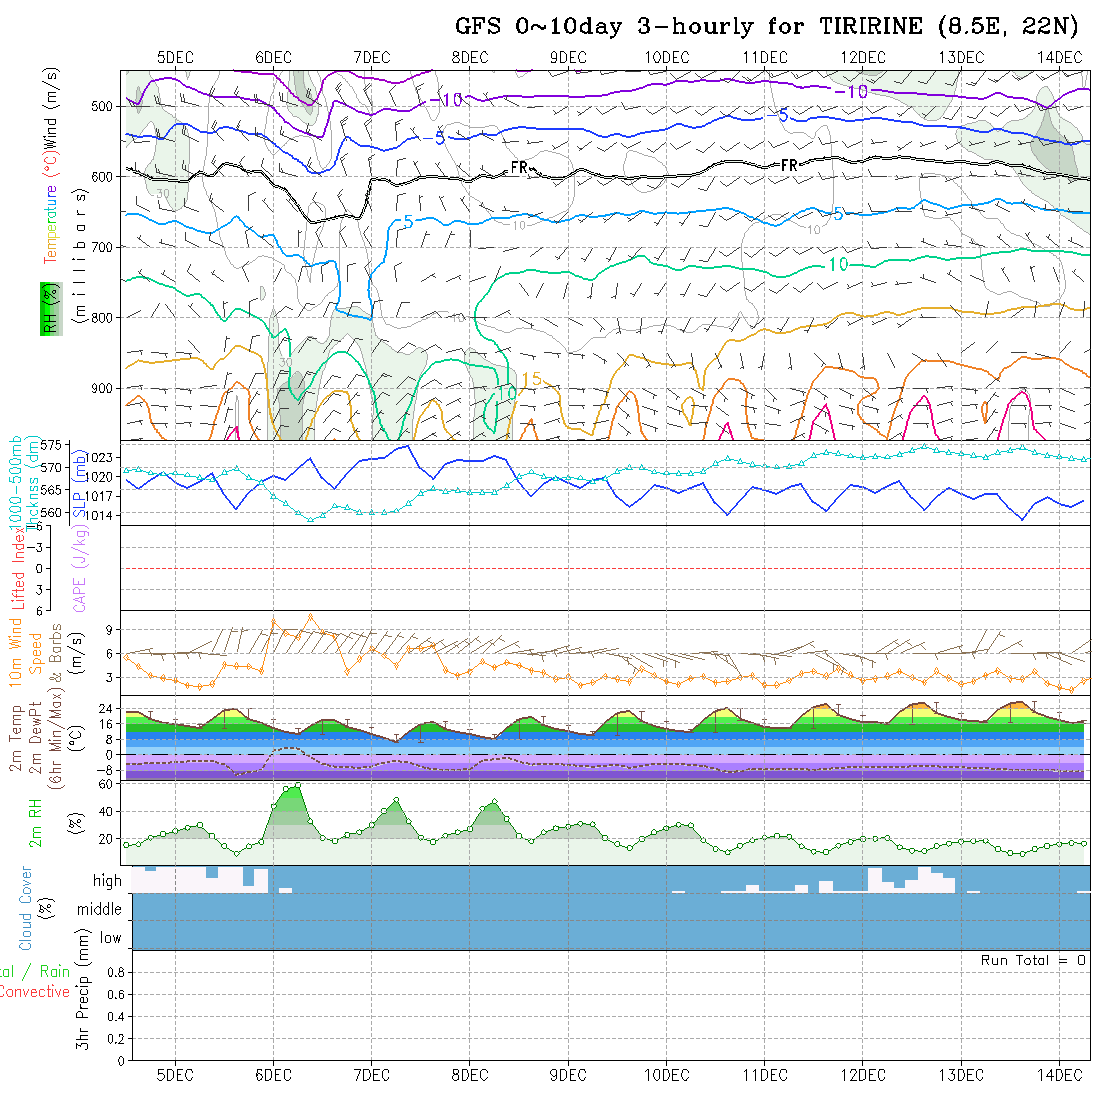
Task: Click the green 10 contour label near 700 mb
Action: point(838,264)
